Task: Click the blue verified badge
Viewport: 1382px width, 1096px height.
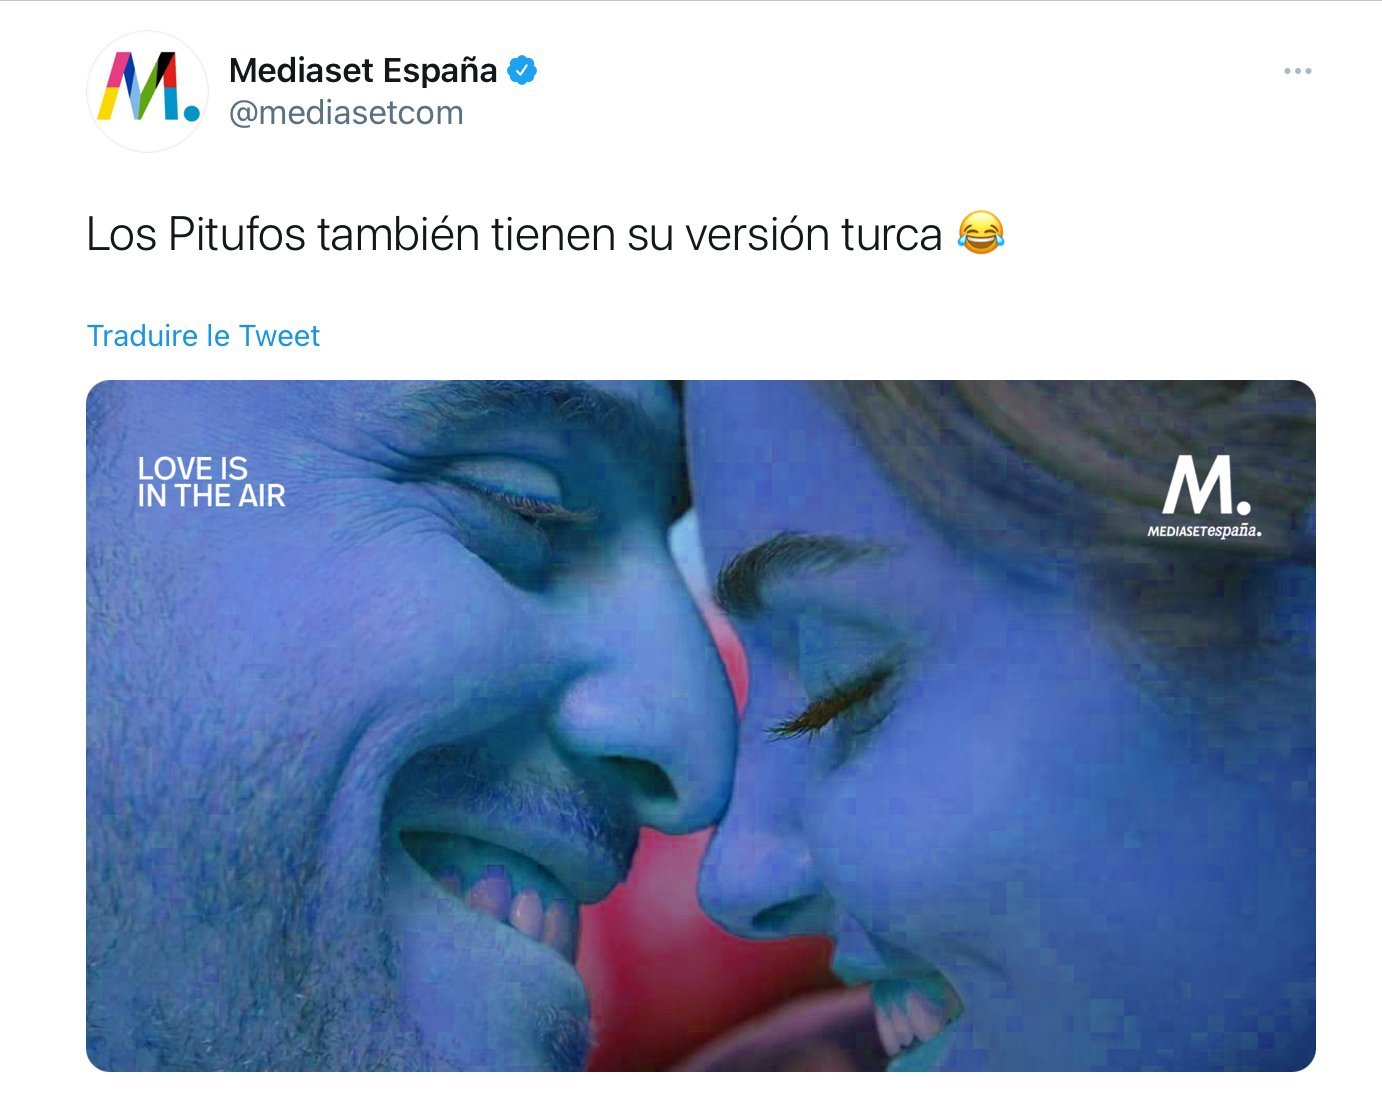Action: [522, 71]
